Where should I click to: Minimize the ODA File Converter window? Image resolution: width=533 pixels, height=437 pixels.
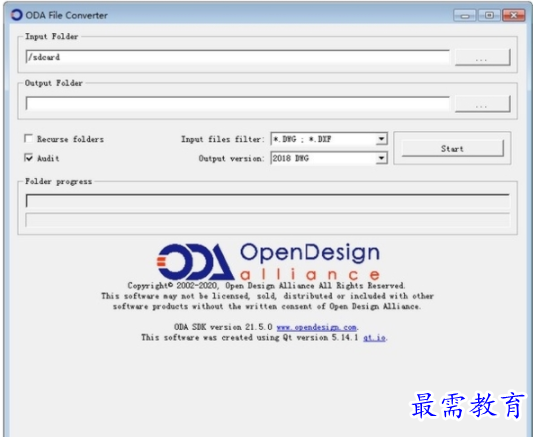465,15
